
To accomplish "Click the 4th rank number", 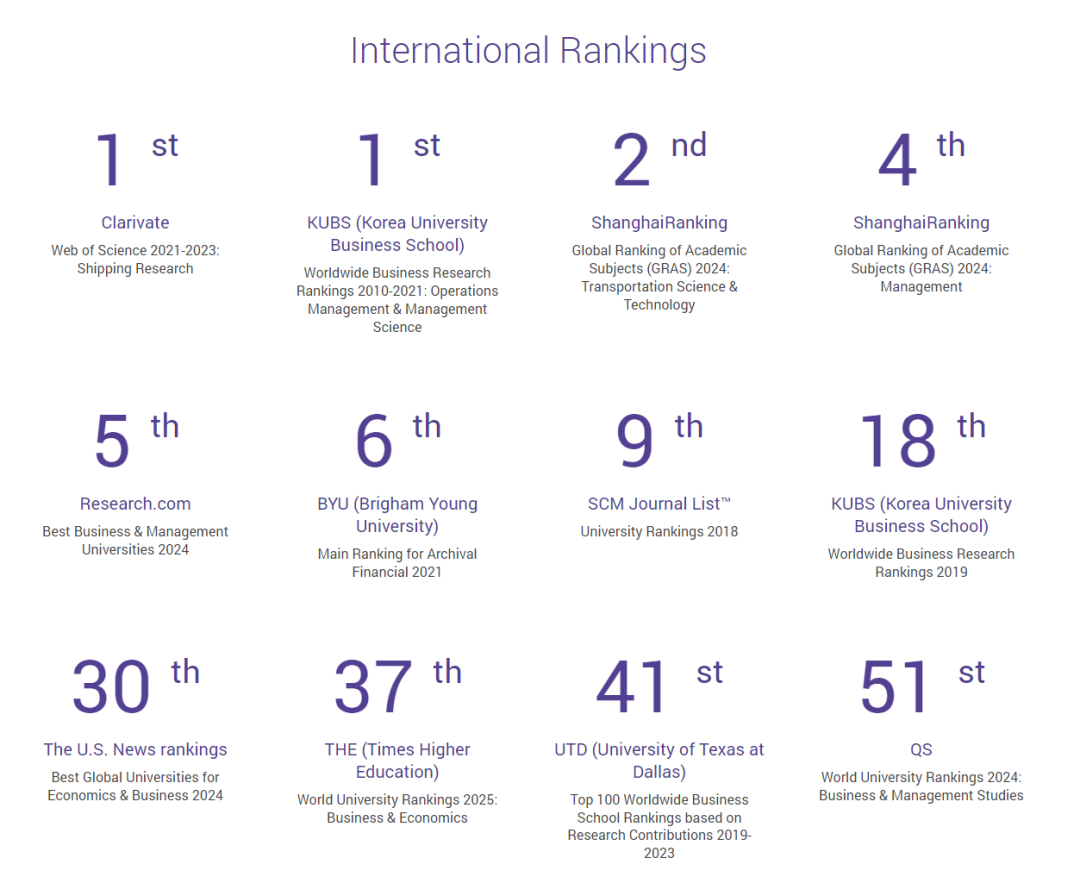I will coord(921,159).
